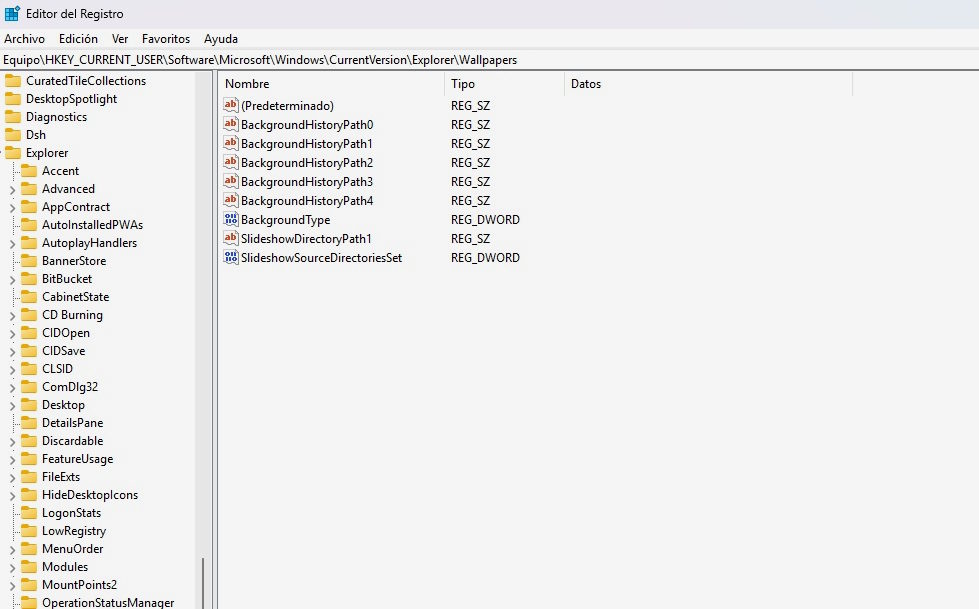Click the CabinetState folder icon

click(x=29, y=297)
